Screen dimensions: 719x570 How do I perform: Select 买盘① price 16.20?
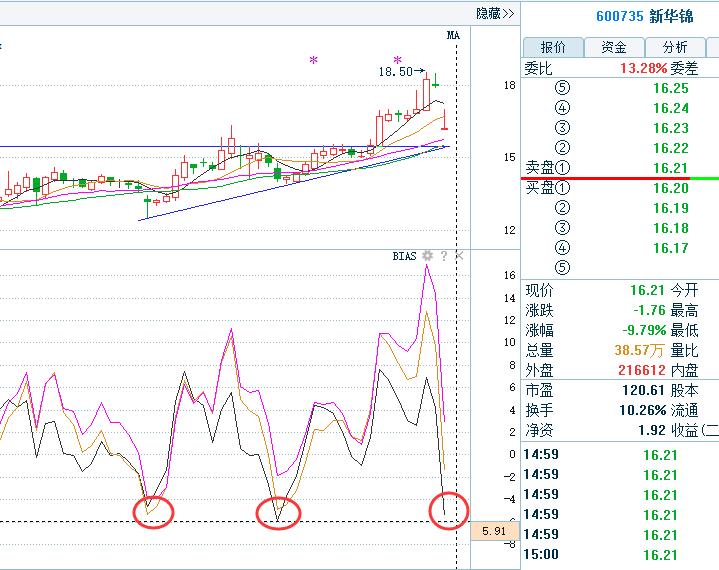click(670, 188)
